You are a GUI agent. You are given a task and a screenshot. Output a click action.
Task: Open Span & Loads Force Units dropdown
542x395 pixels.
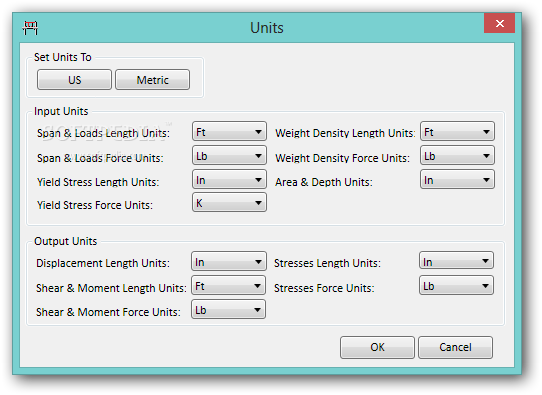pos(229,156)
